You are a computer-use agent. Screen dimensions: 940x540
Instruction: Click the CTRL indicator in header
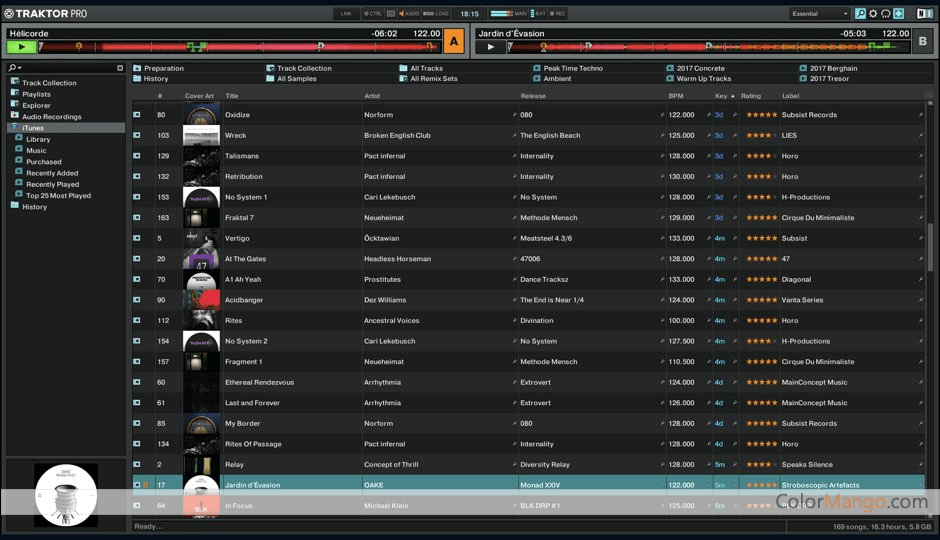(x=372, y=13)
